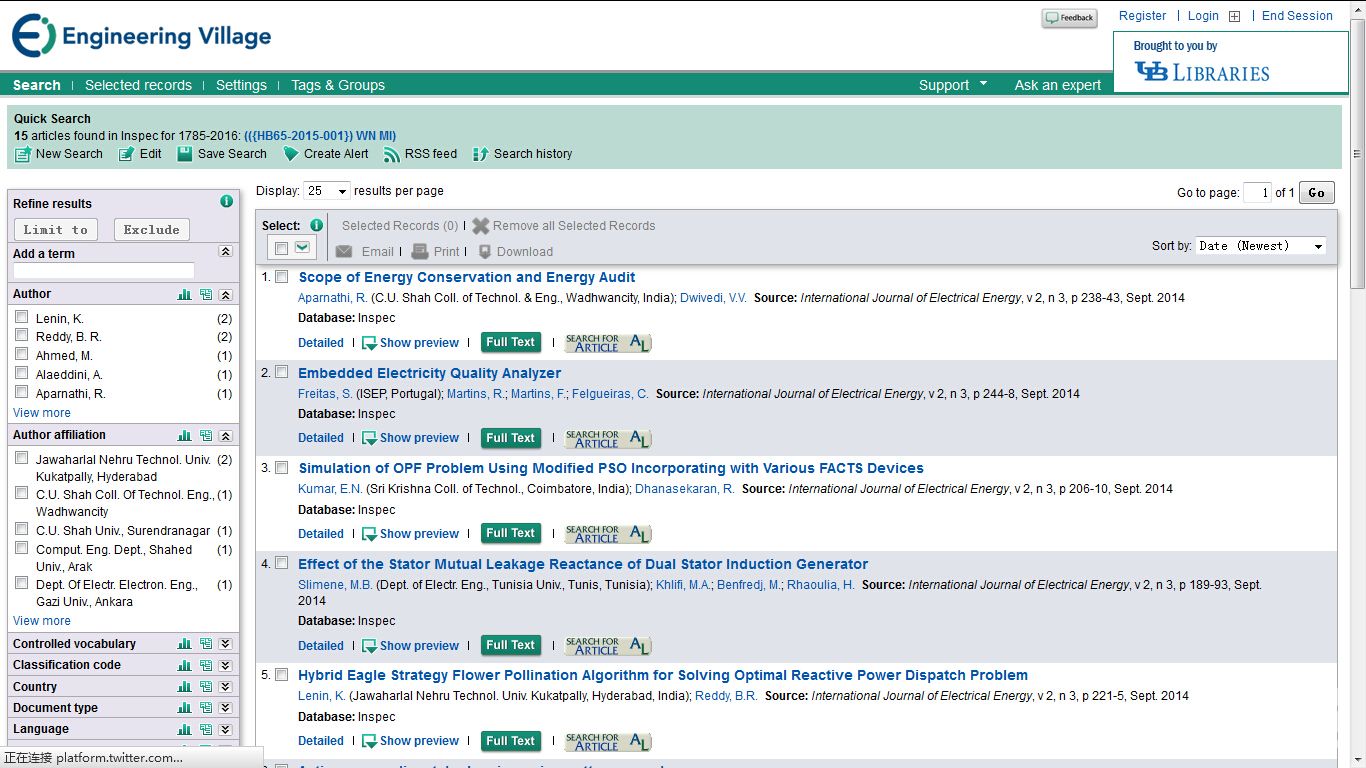This screenshot has height=768, width=1366.
Task: Click the RSS feed icon
Action: pos(392,154)
